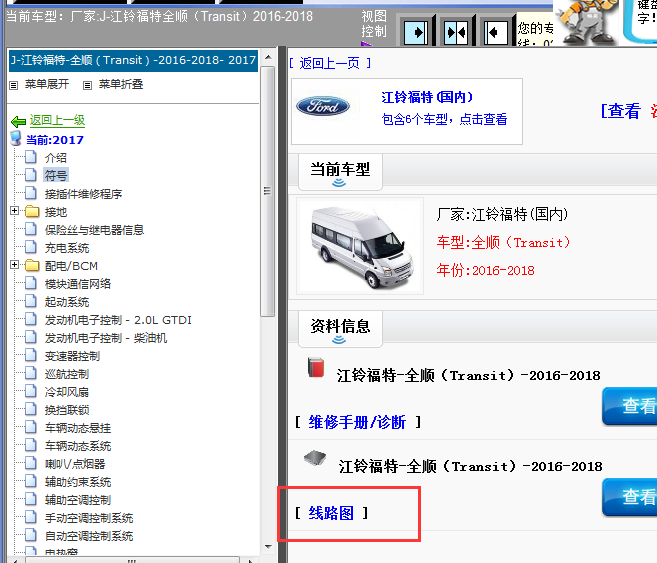The height and width of the screenshot is (563, 657).
Task: Open 车辆动态系统 tree item
Action: (78, 446)
